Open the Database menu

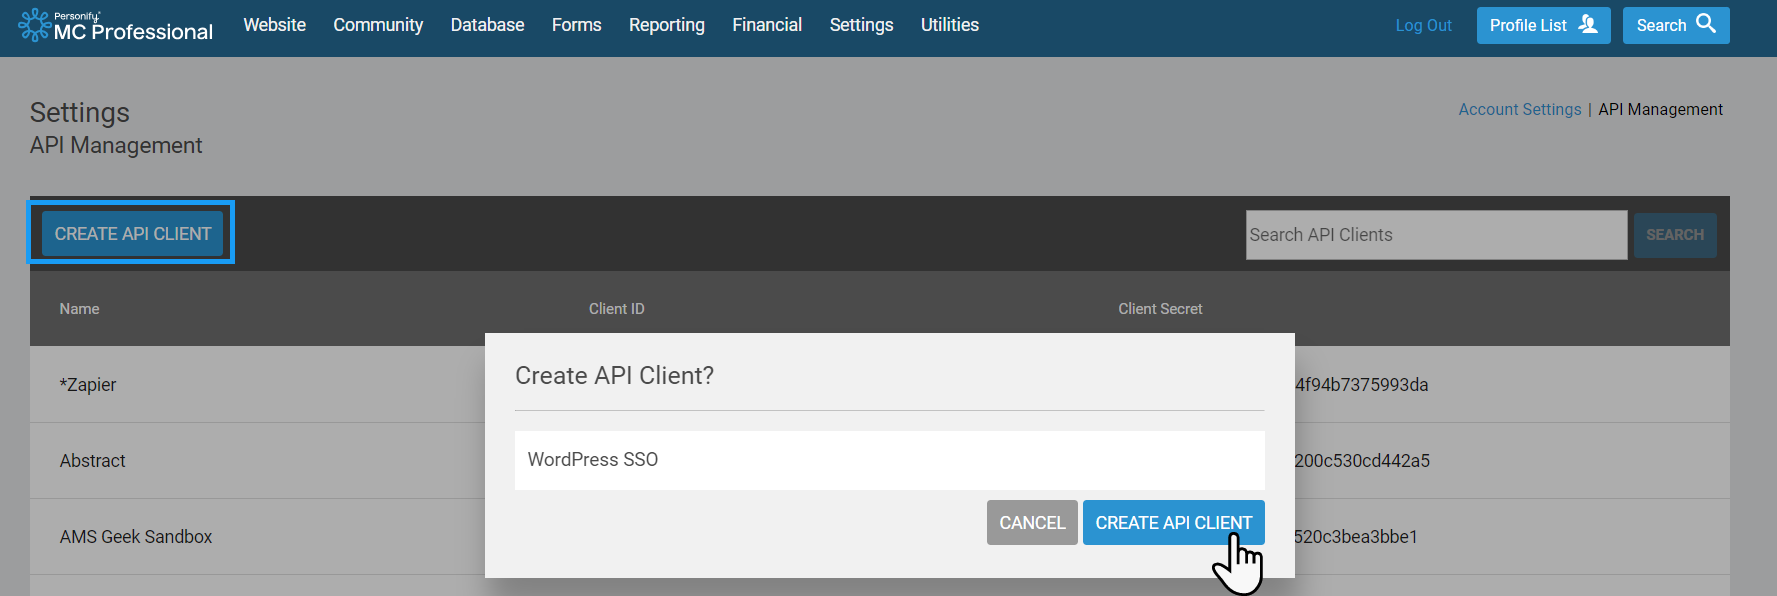click(x=487, y=25)
